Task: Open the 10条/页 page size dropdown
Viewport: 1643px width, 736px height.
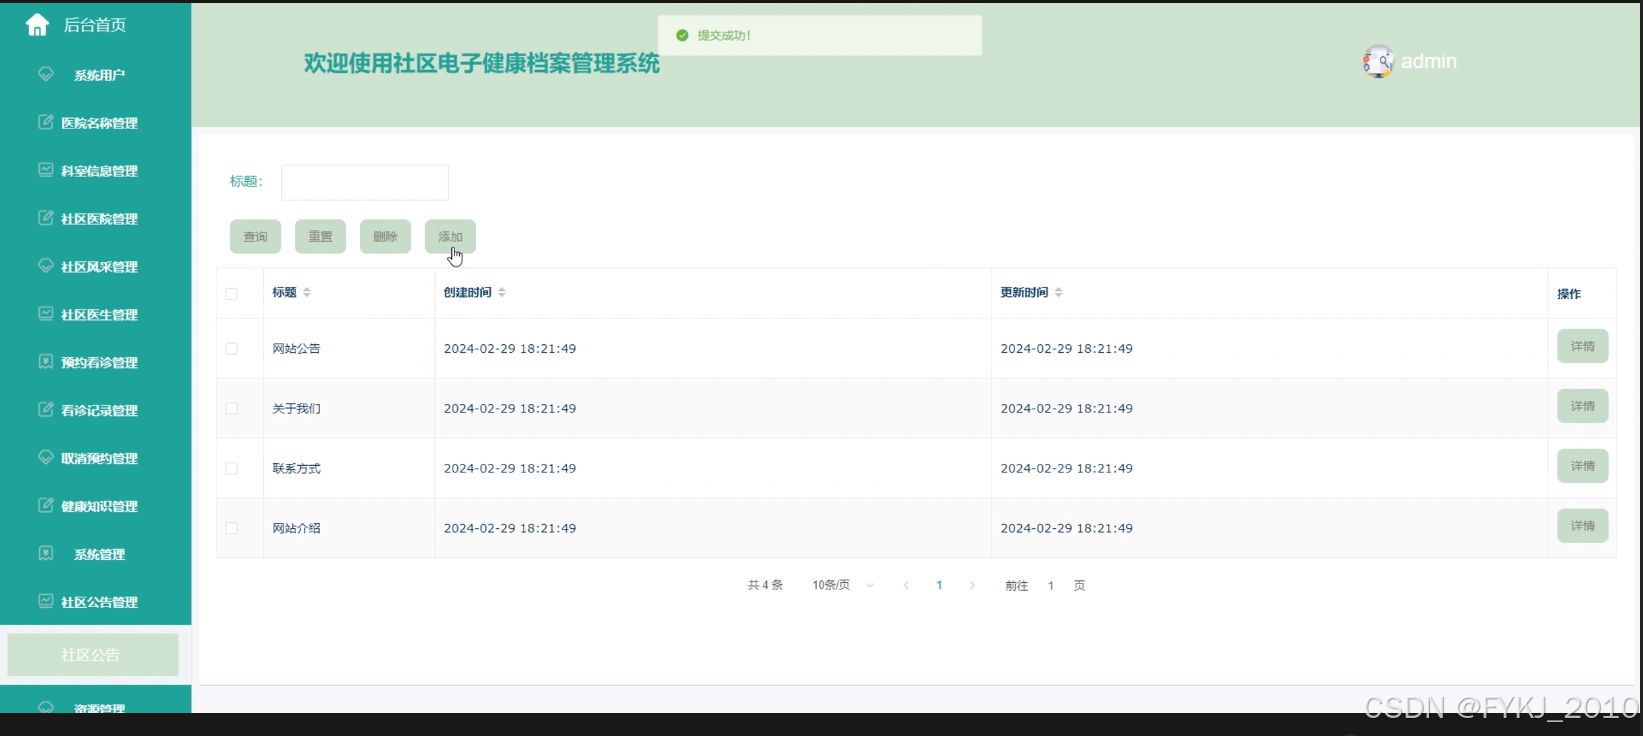Action: 843,585
